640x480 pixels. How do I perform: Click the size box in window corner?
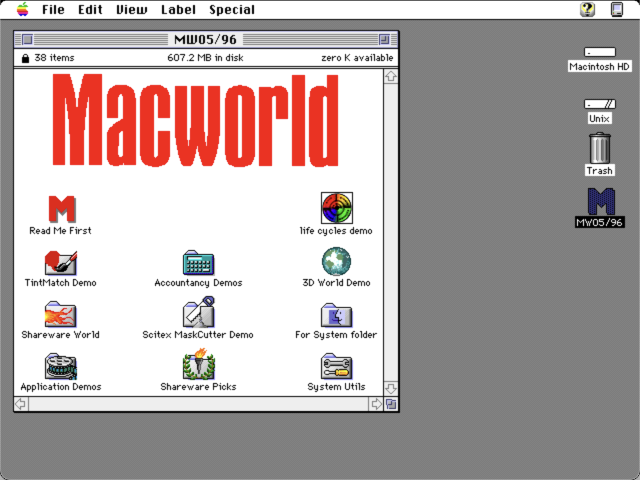[x=391, y=404]
